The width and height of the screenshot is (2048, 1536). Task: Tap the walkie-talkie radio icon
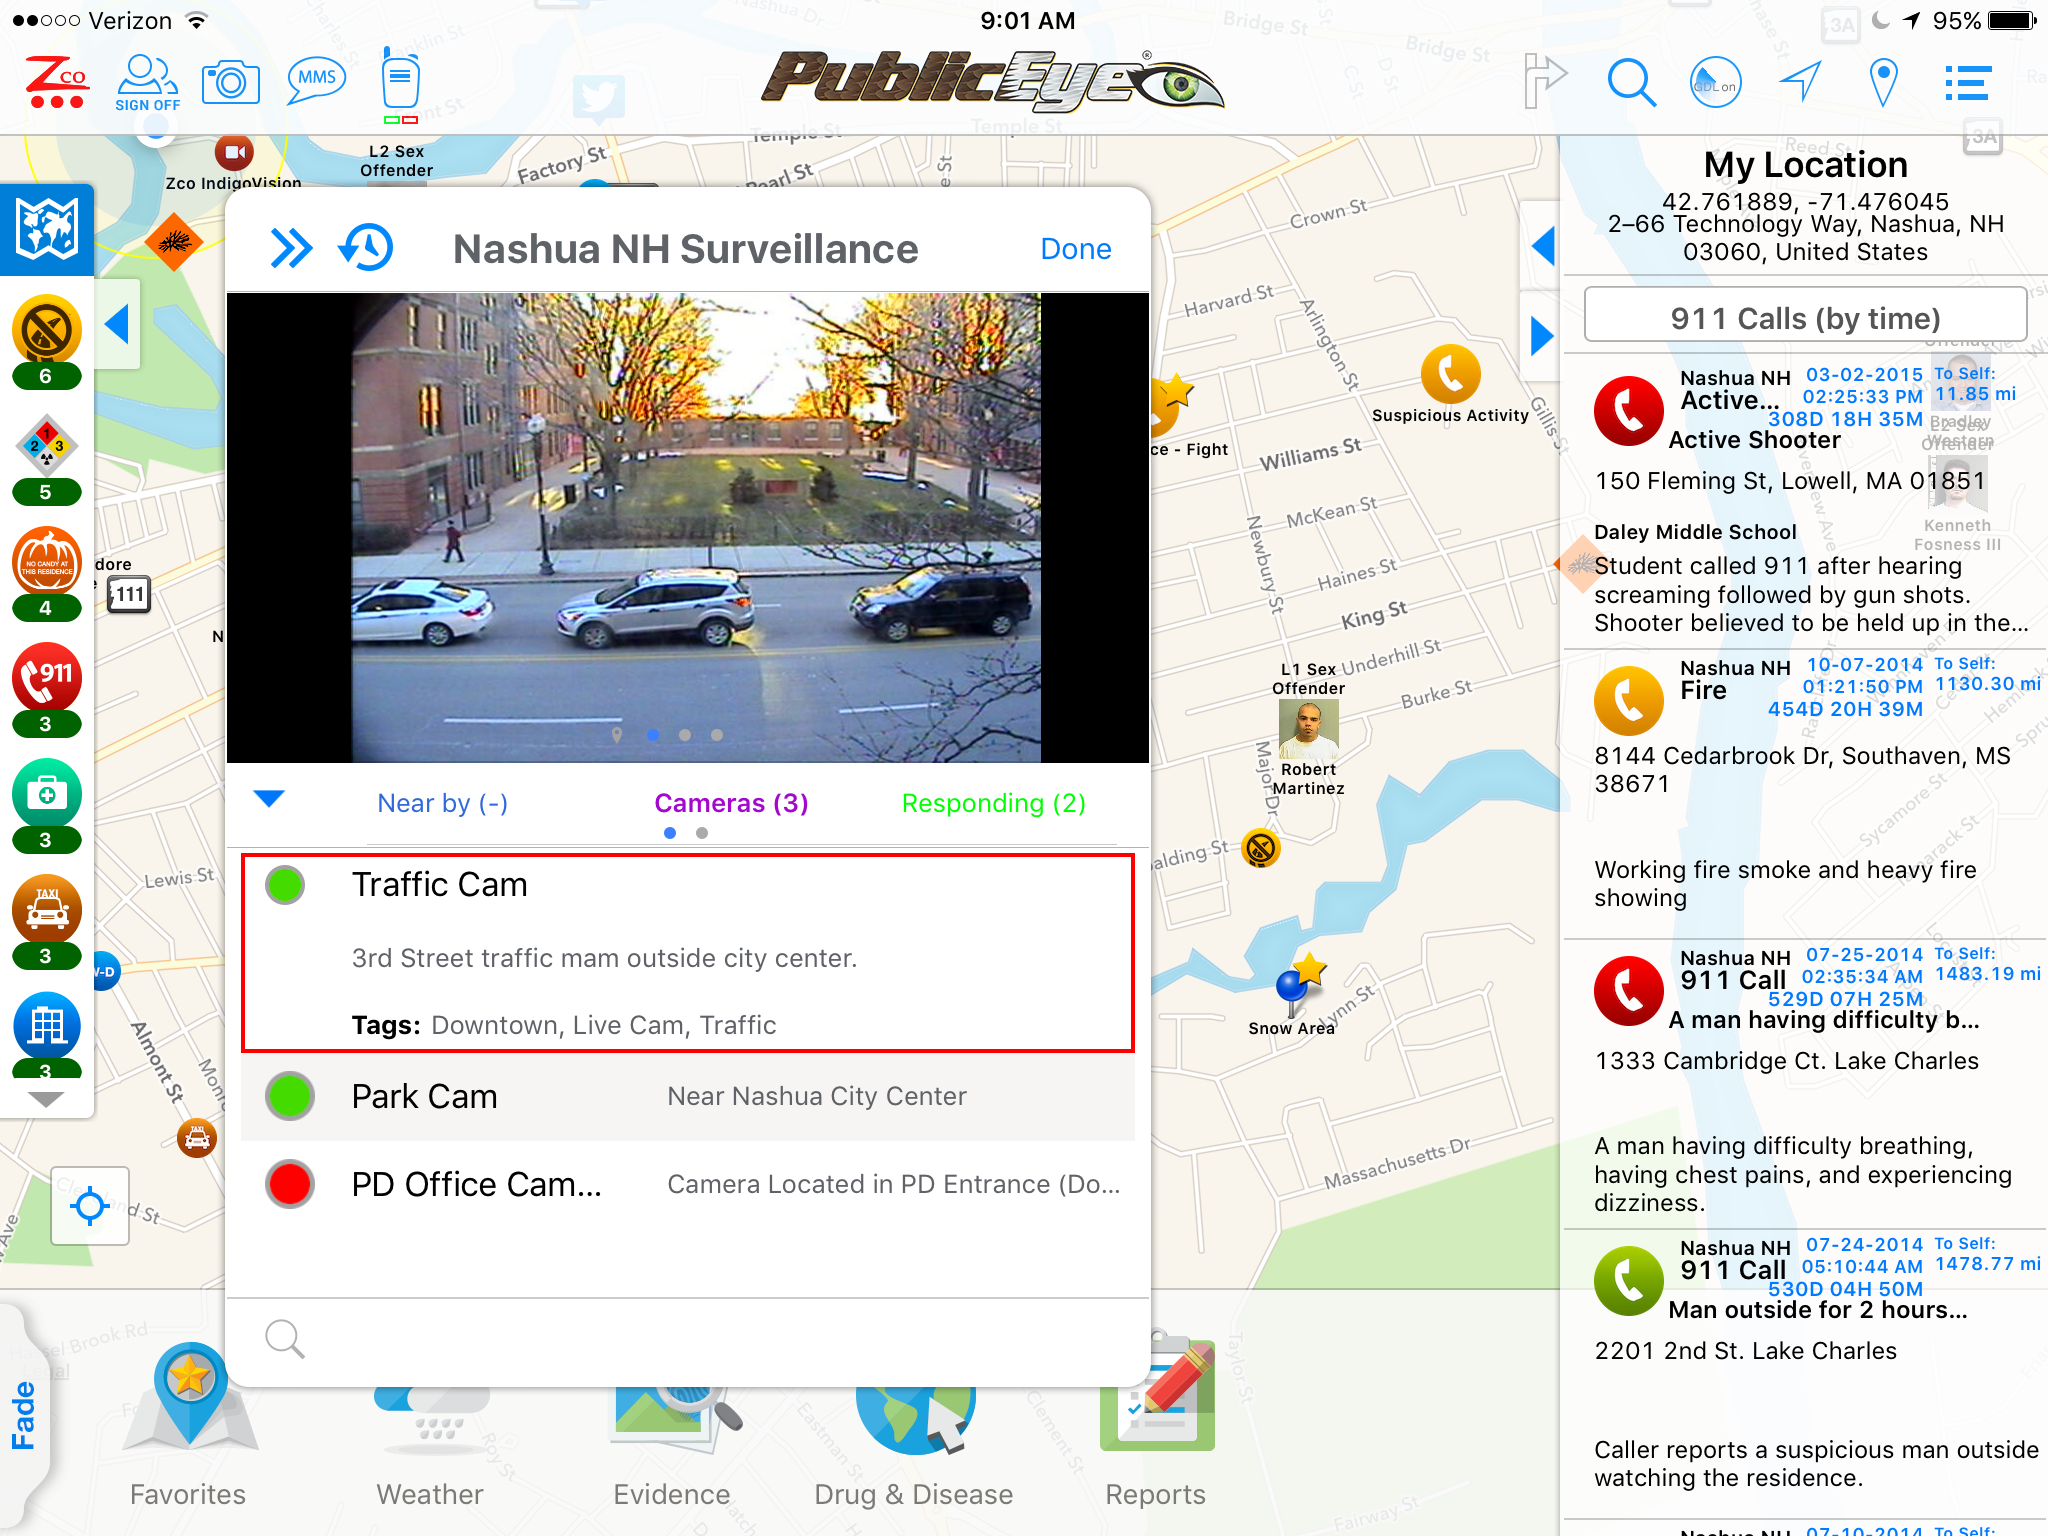tap(400, 83)
